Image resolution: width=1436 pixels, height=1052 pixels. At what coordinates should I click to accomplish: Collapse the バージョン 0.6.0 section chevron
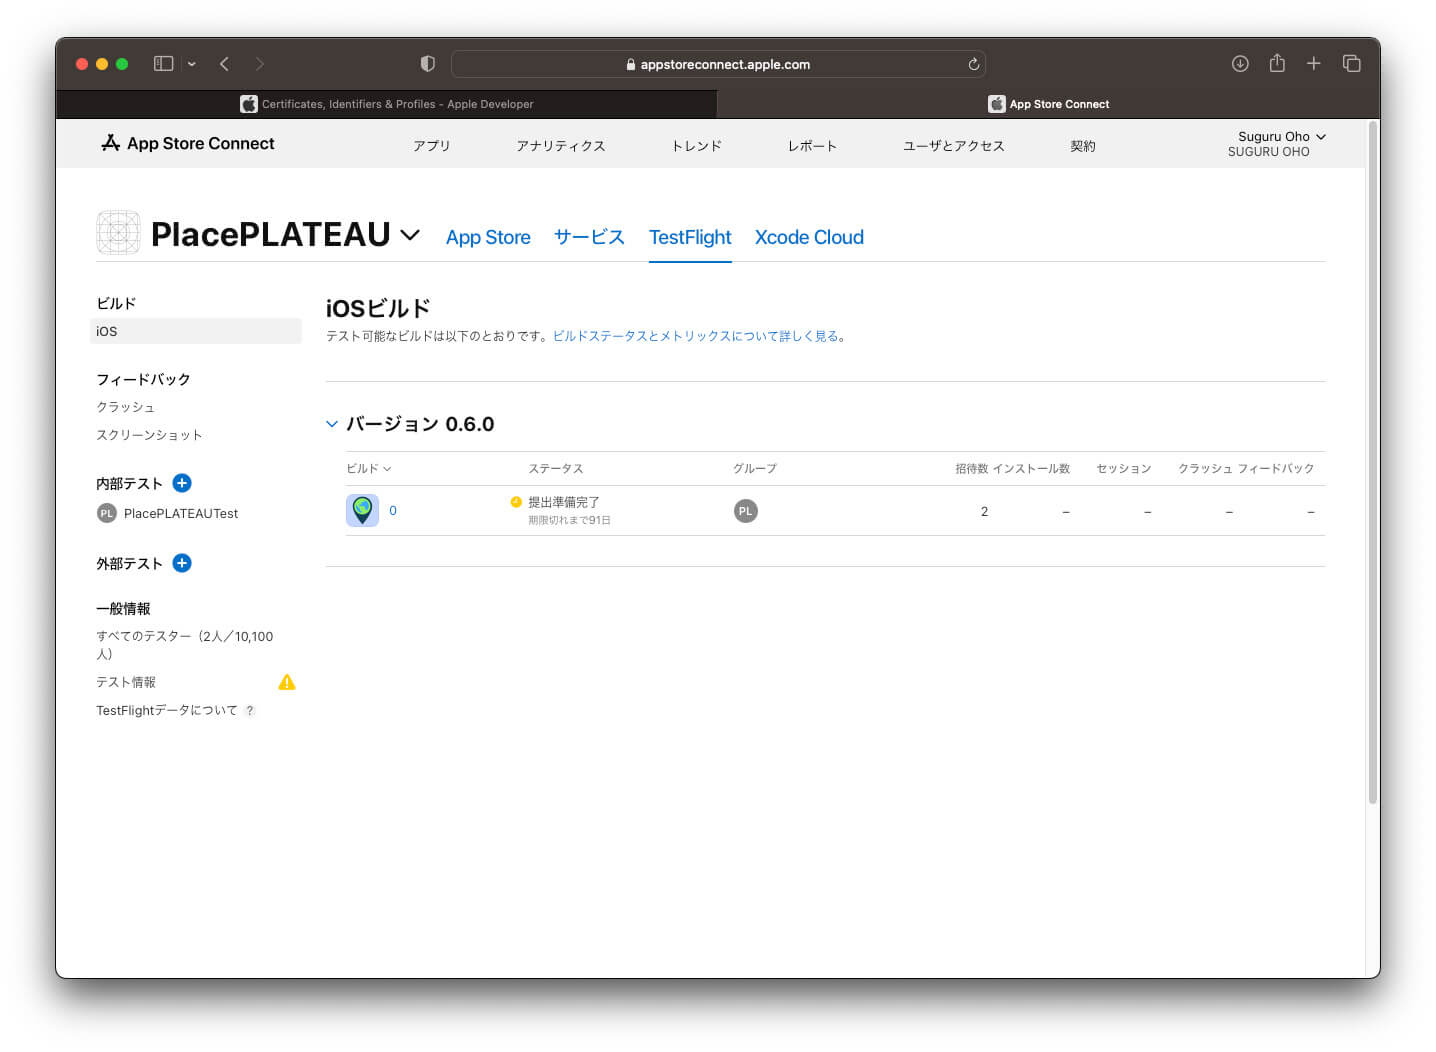click(x=332, y=424)
